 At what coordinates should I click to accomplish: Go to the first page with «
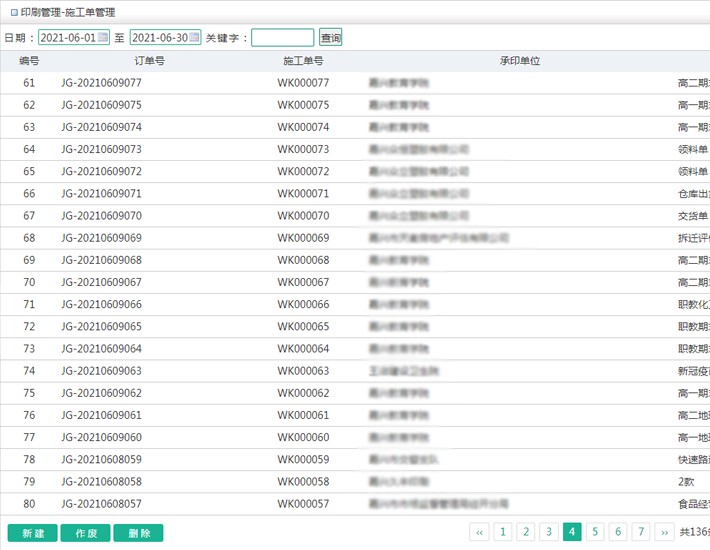tap(480, 533)
